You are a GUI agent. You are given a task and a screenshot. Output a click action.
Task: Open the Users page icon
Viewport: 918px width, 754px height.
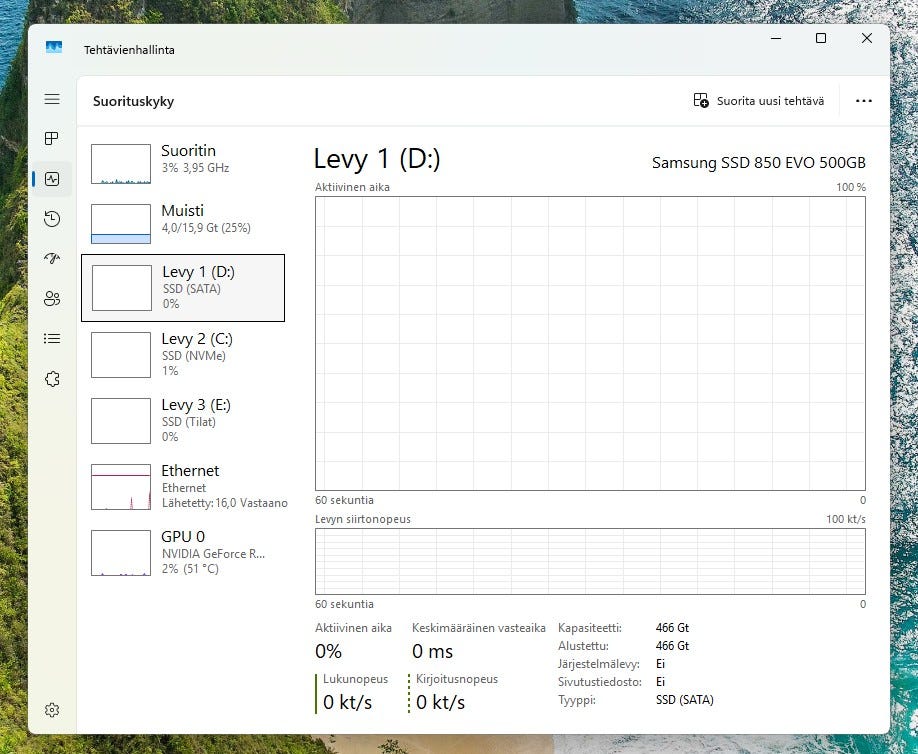[52, 299]
